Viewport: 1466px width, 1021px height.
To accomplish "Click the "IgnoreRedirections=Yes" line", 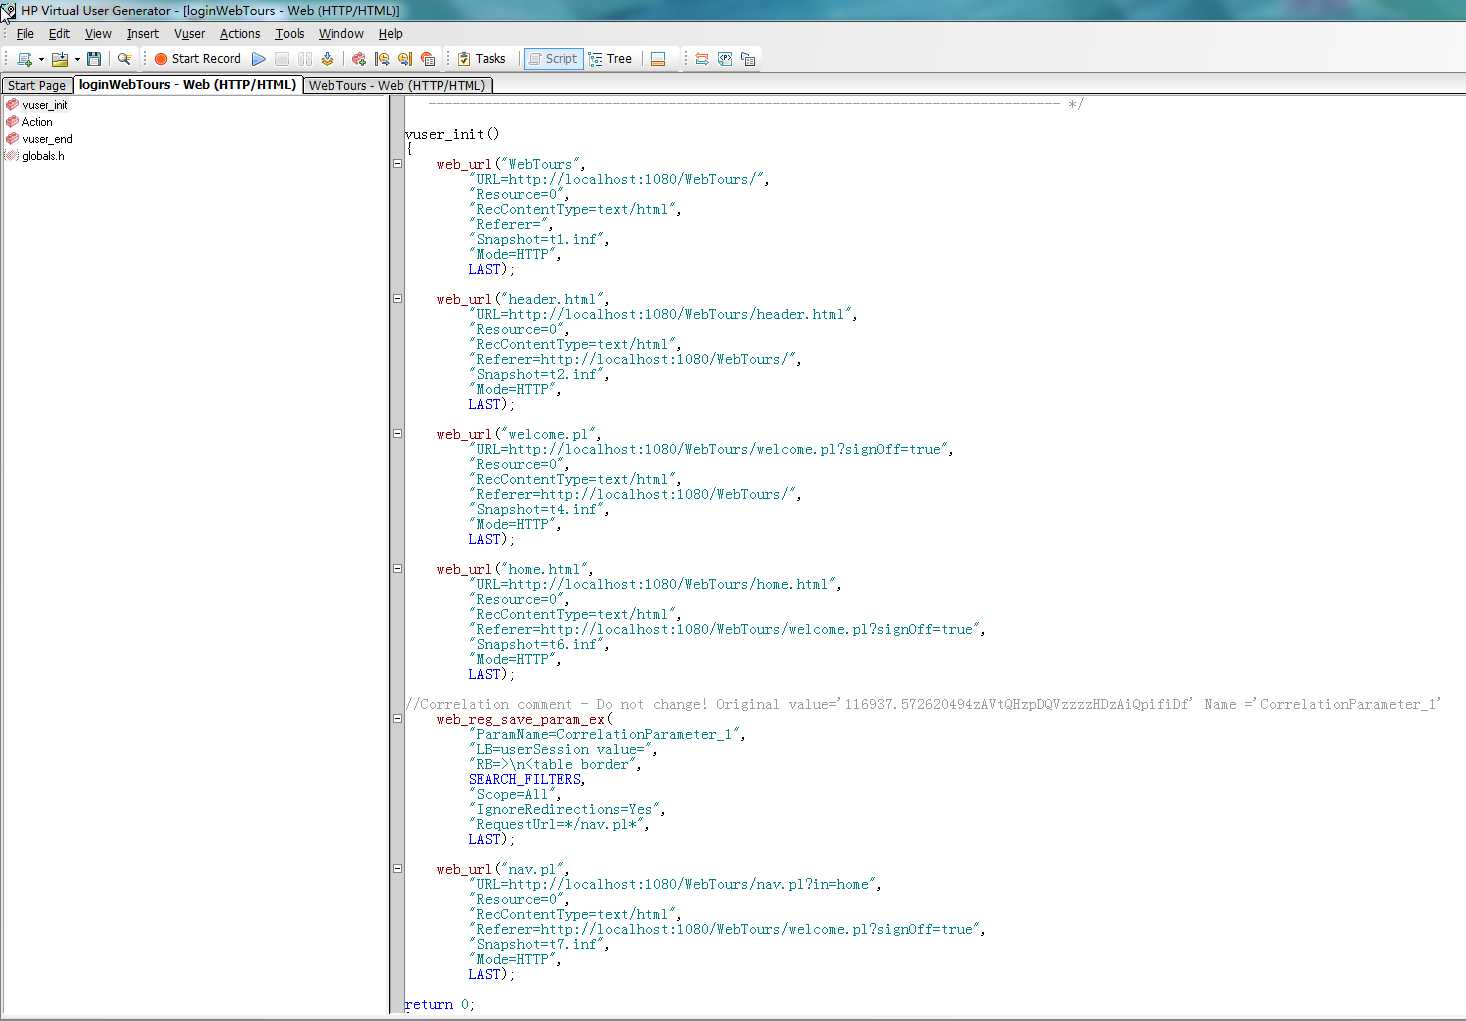I will pos(567,809).
